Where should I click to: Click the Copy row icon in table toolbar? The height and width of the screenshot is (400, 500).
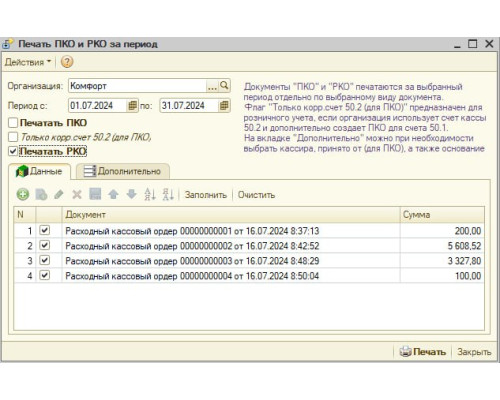[x=41, y=194]
